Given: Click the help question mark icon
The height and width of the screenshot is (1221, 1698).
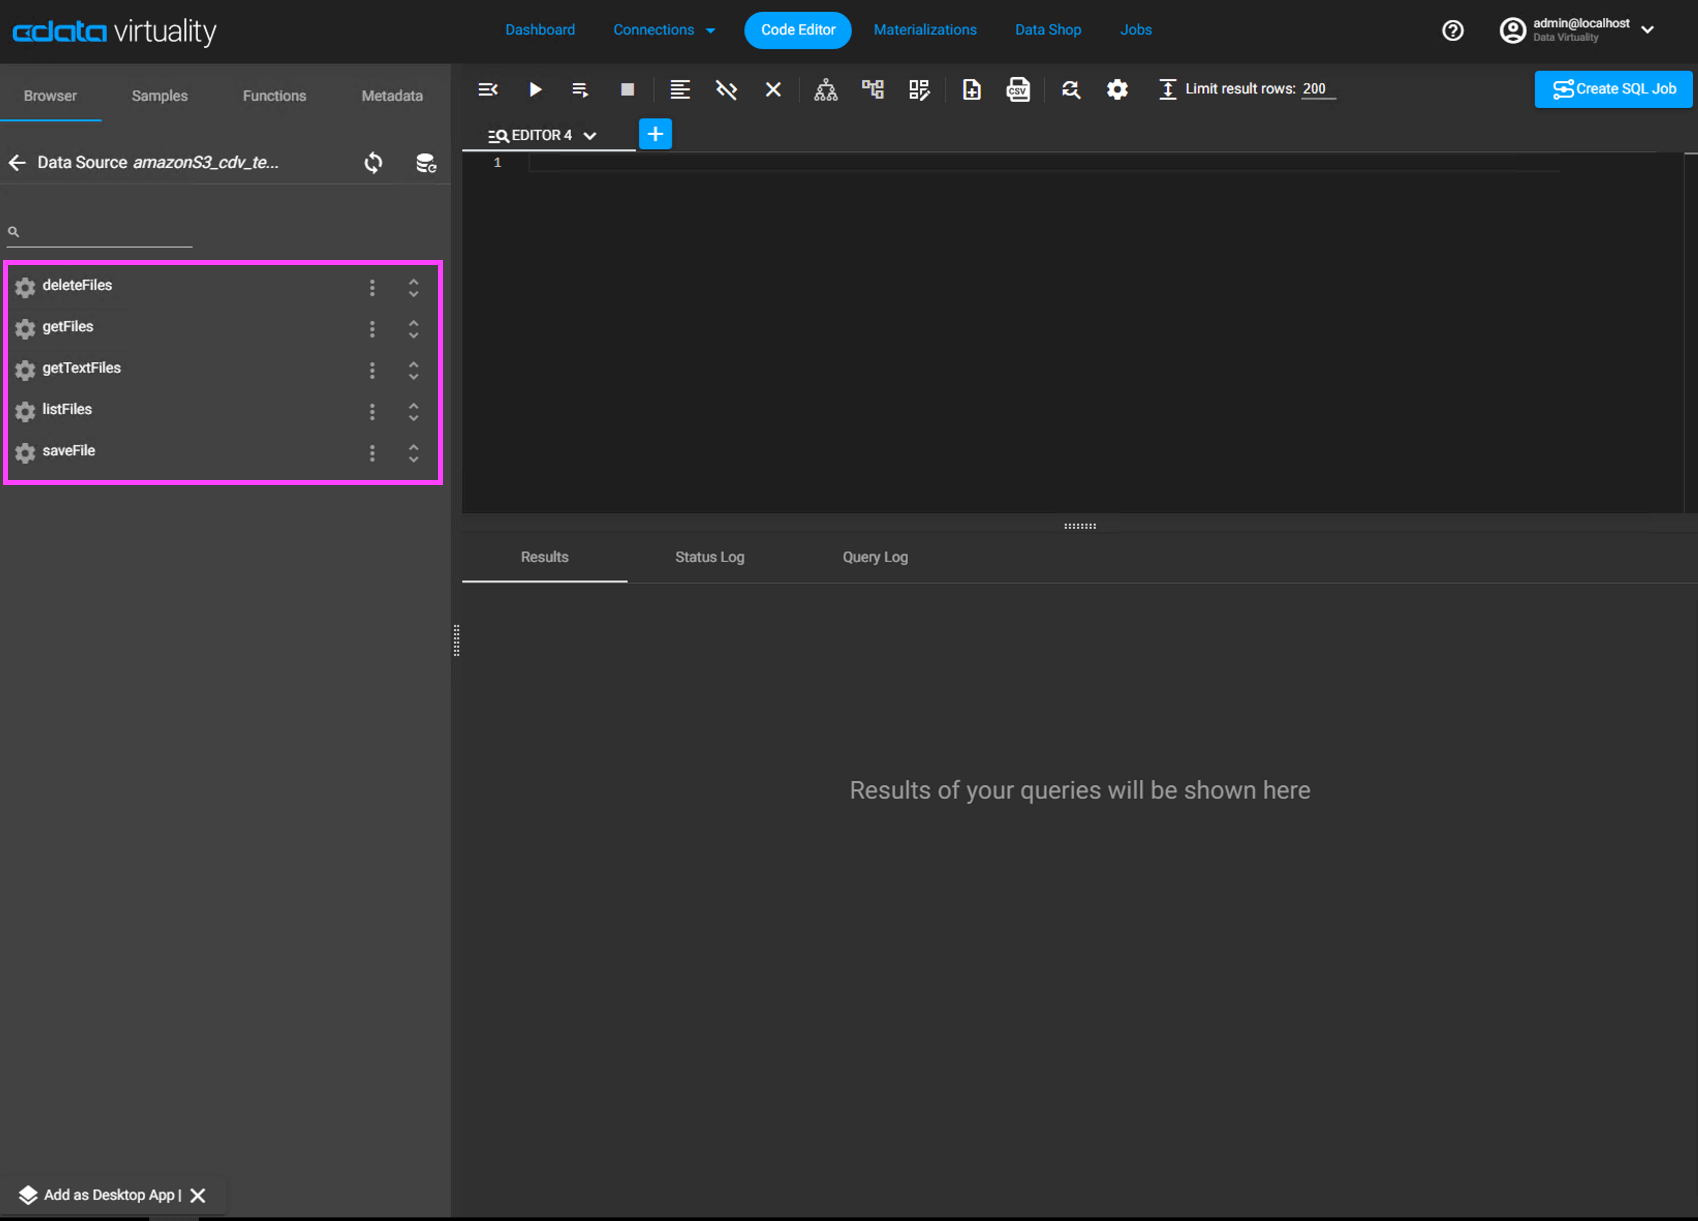Looking at the screenshot, I should (x=1452, y=31).
